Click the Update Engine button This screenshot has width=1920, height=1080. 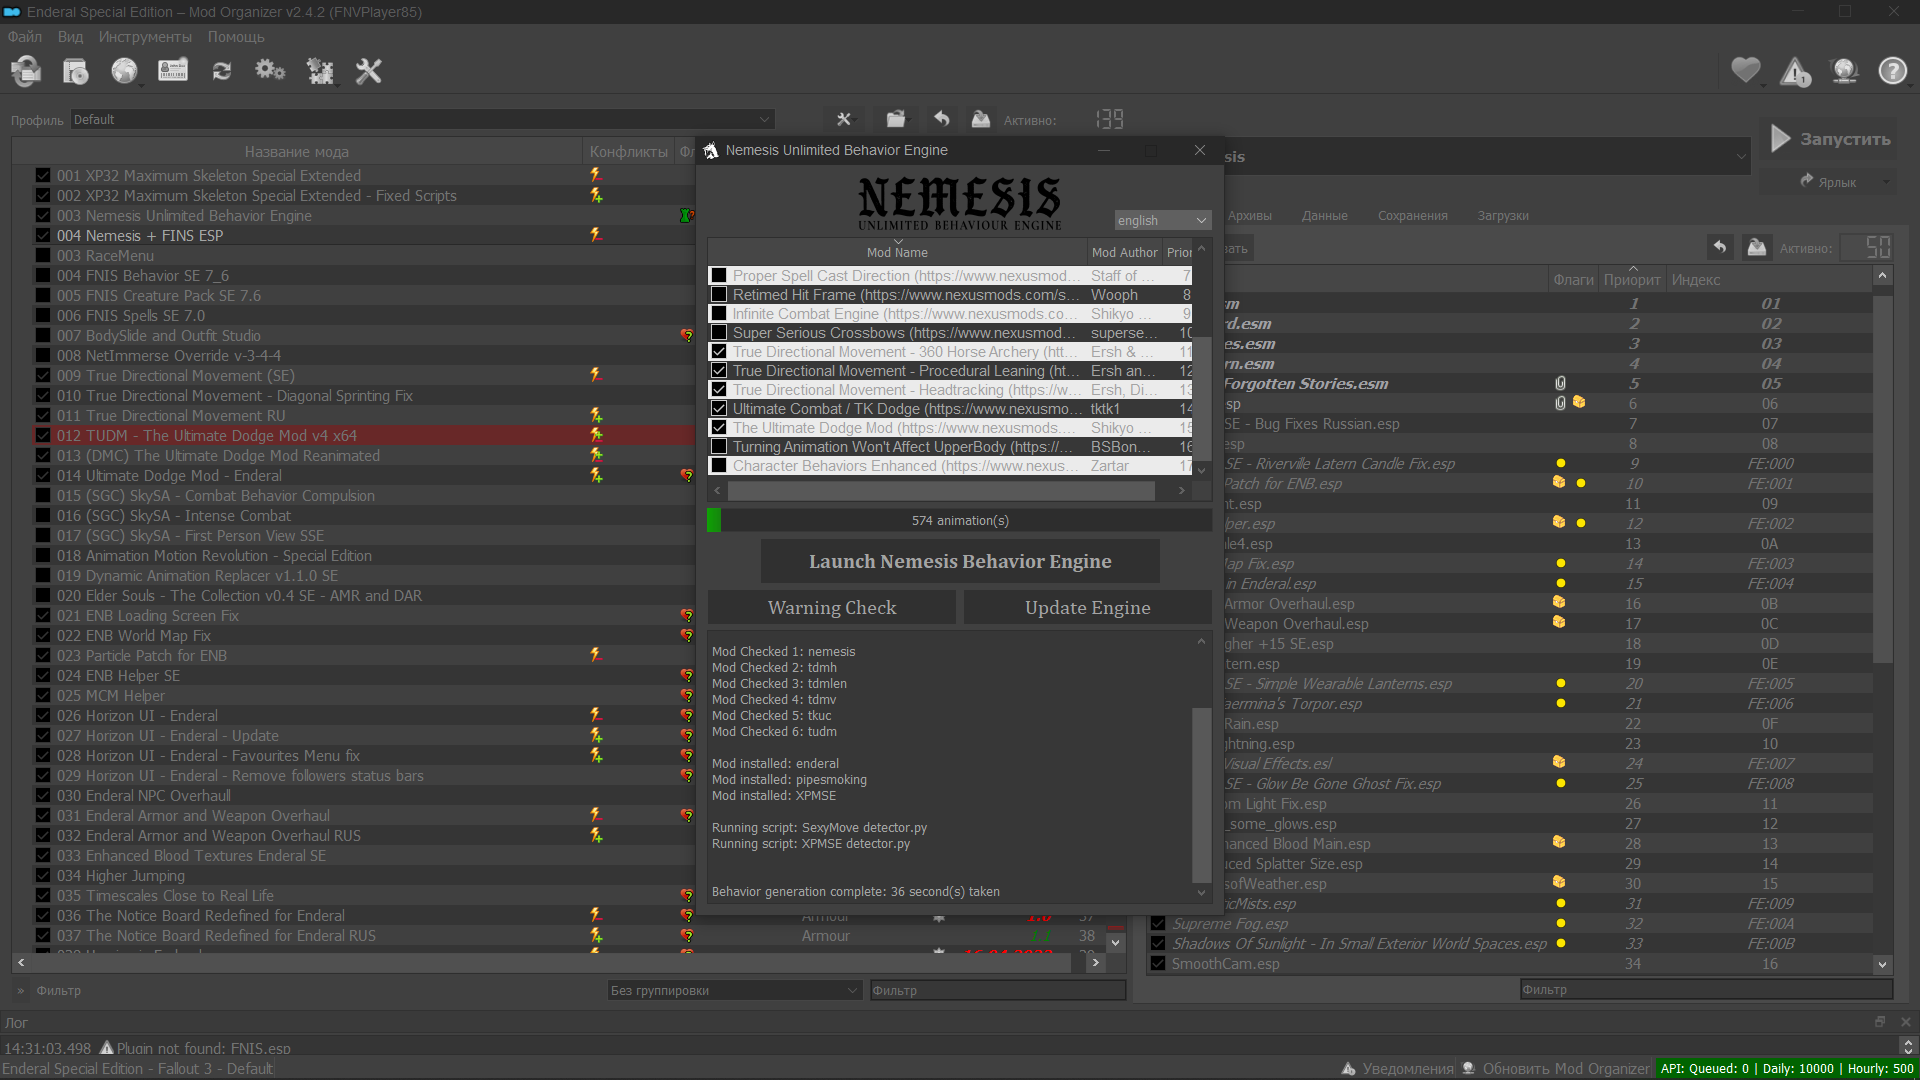[1088, 607]
